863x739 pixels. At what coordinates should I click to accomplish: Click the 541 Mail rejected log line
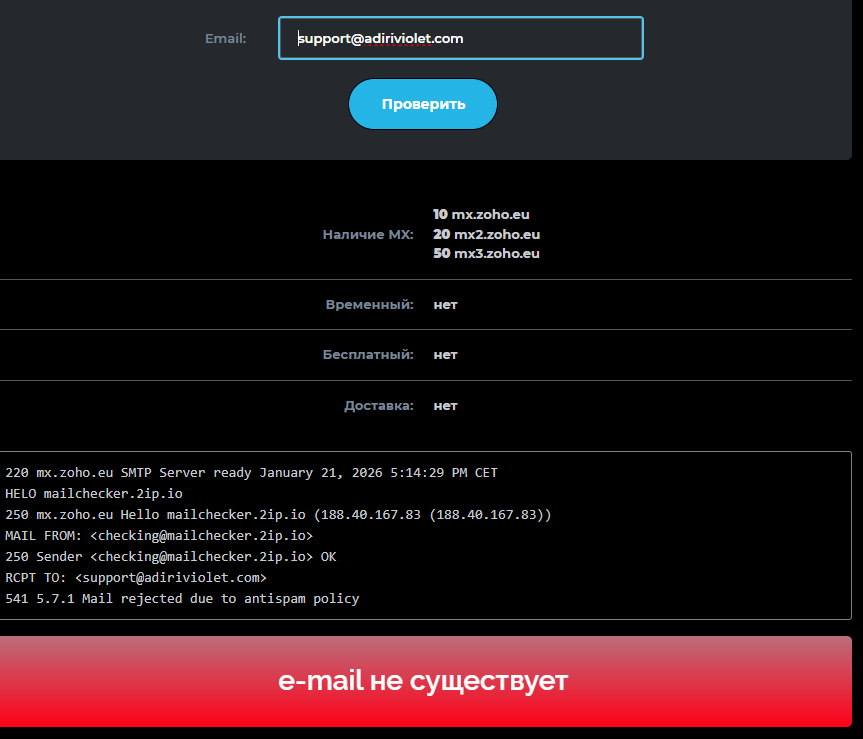tap(182, 599)
